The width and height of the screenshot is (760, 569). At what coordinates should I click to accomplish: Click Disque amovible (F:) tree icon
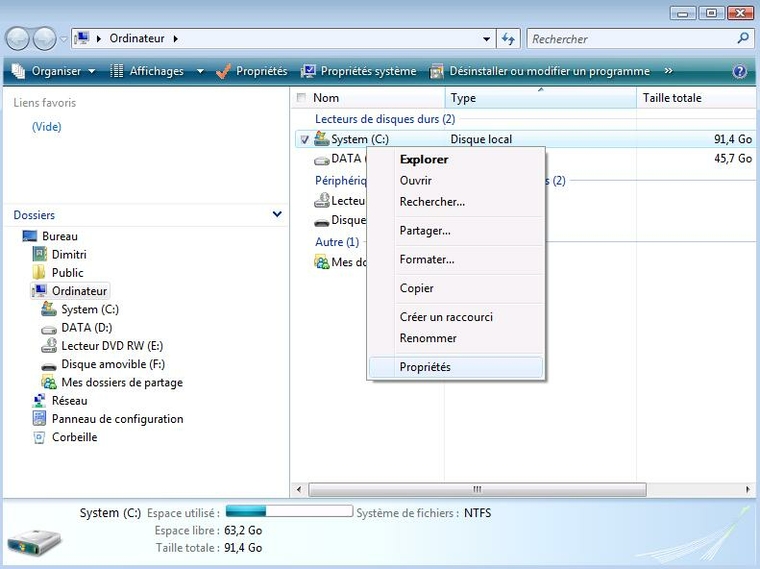(48, 366)
